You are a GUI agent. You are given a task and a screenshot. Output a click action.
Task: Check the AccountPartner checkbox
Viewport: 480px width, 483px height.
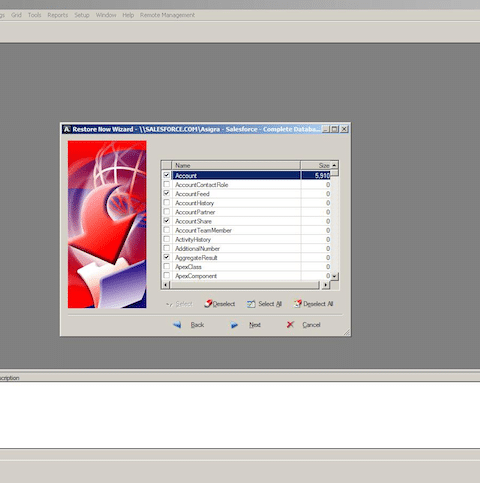[166, 212]
